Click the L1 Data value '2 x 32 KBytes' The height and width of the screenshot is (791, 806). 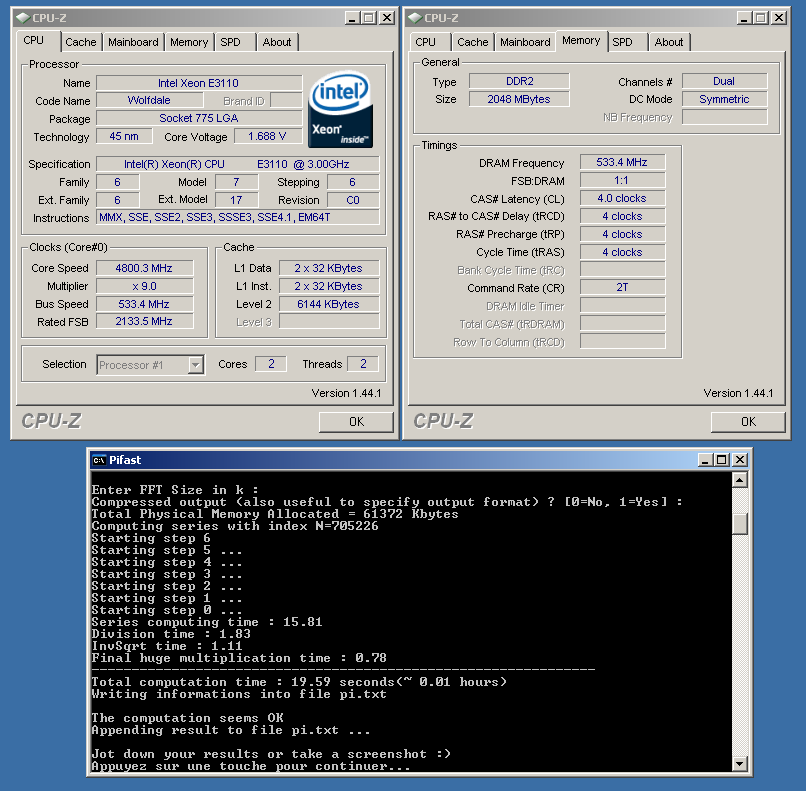[x=329, y=268]
